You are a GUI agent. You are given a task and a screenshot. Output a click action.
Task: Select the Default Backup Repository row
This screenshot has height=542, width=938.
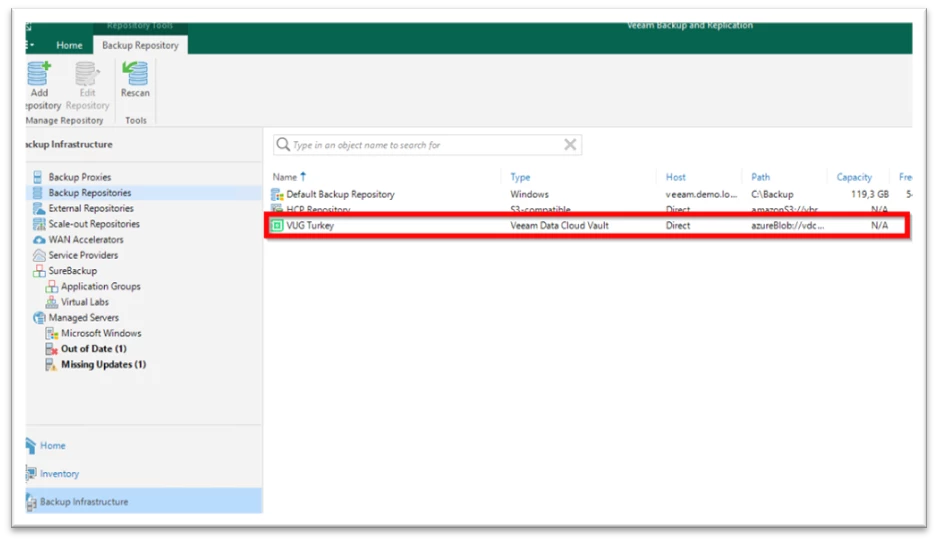click(589, 194)
